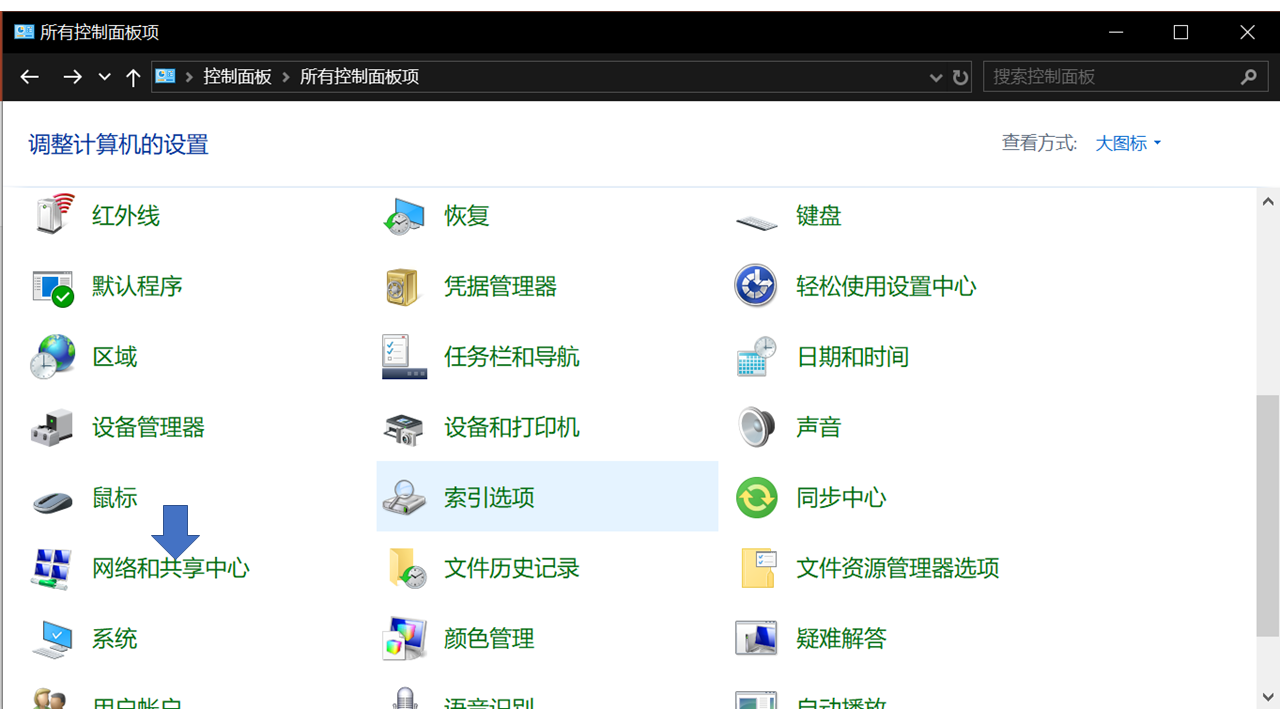1280x720 pixels.
Task: Open the 网络和共享中心 text link
Action: coord(171,568)
